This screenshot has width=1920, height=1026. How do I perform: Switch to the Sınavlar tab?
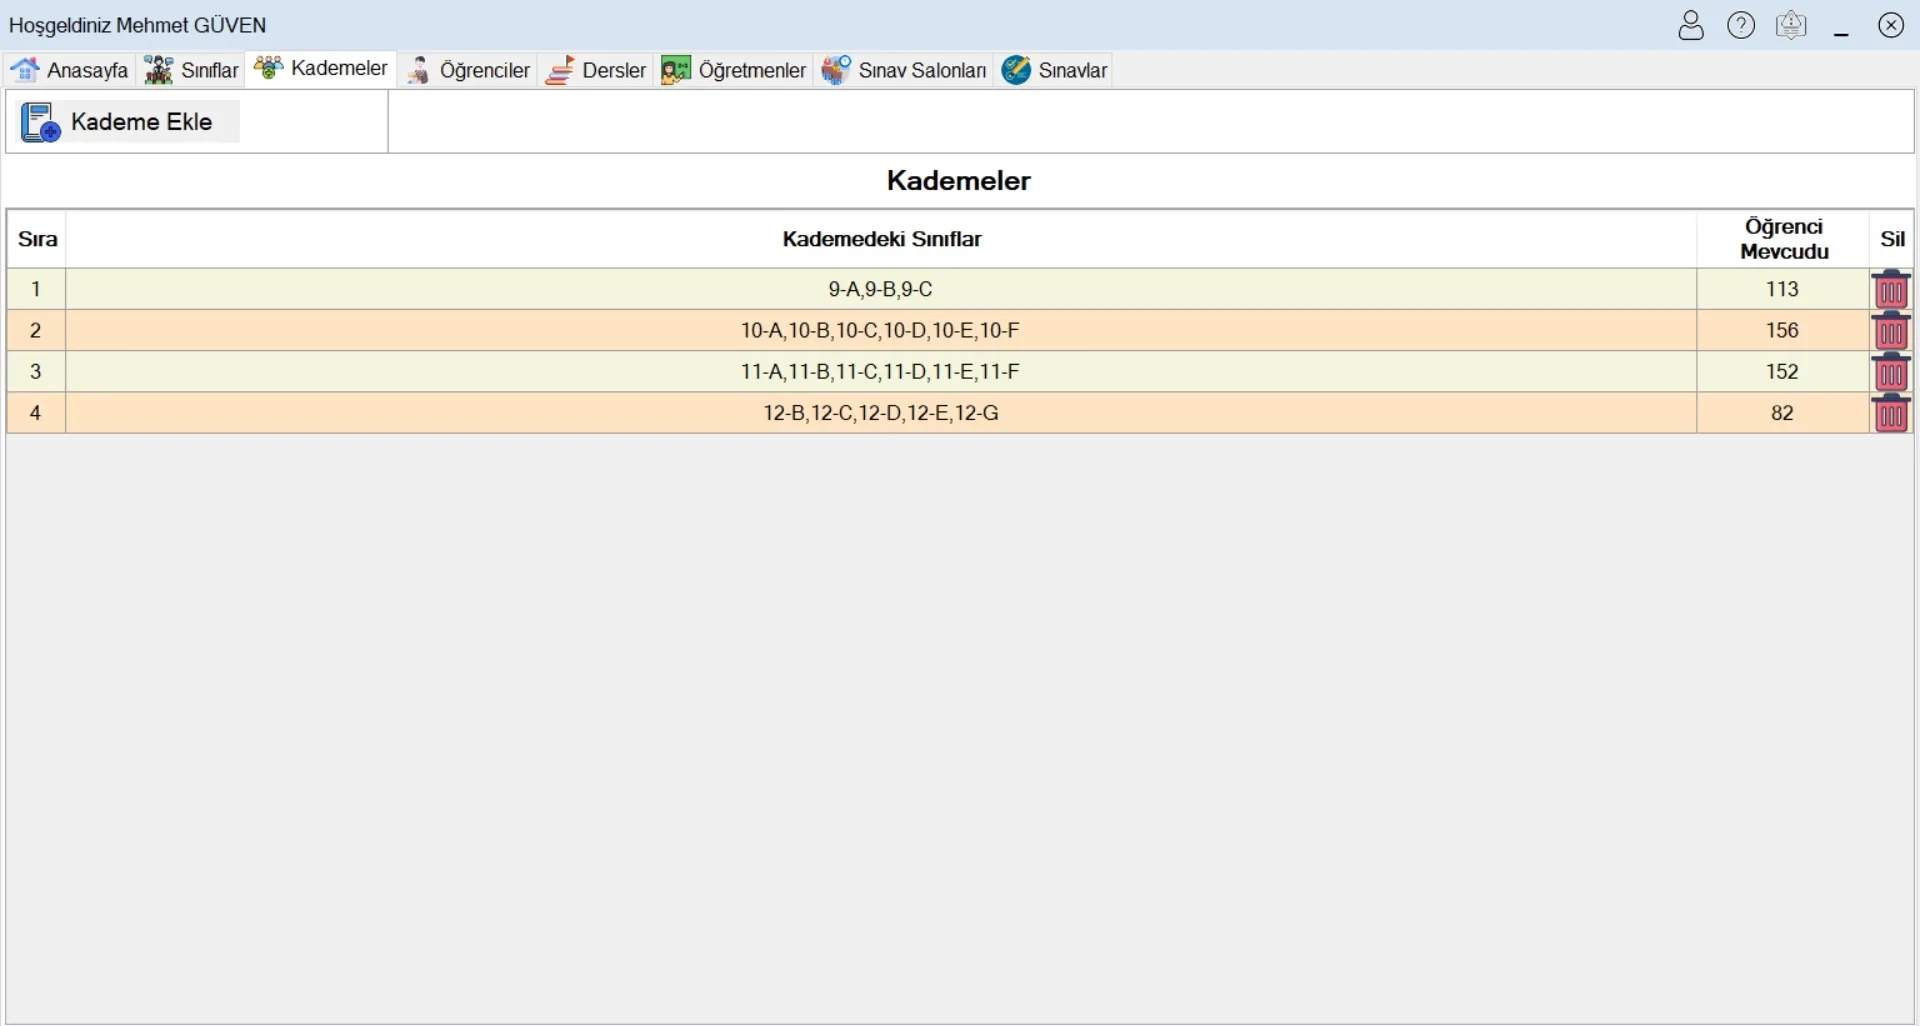tap(1055, 70)
